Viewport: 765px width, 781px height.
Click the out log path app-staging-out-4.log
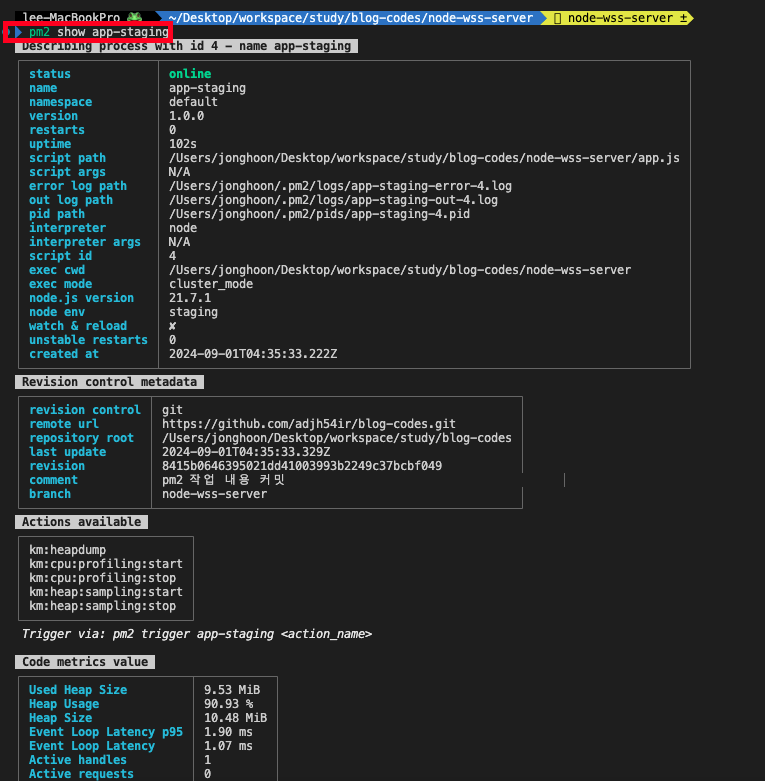click(333, 200)
